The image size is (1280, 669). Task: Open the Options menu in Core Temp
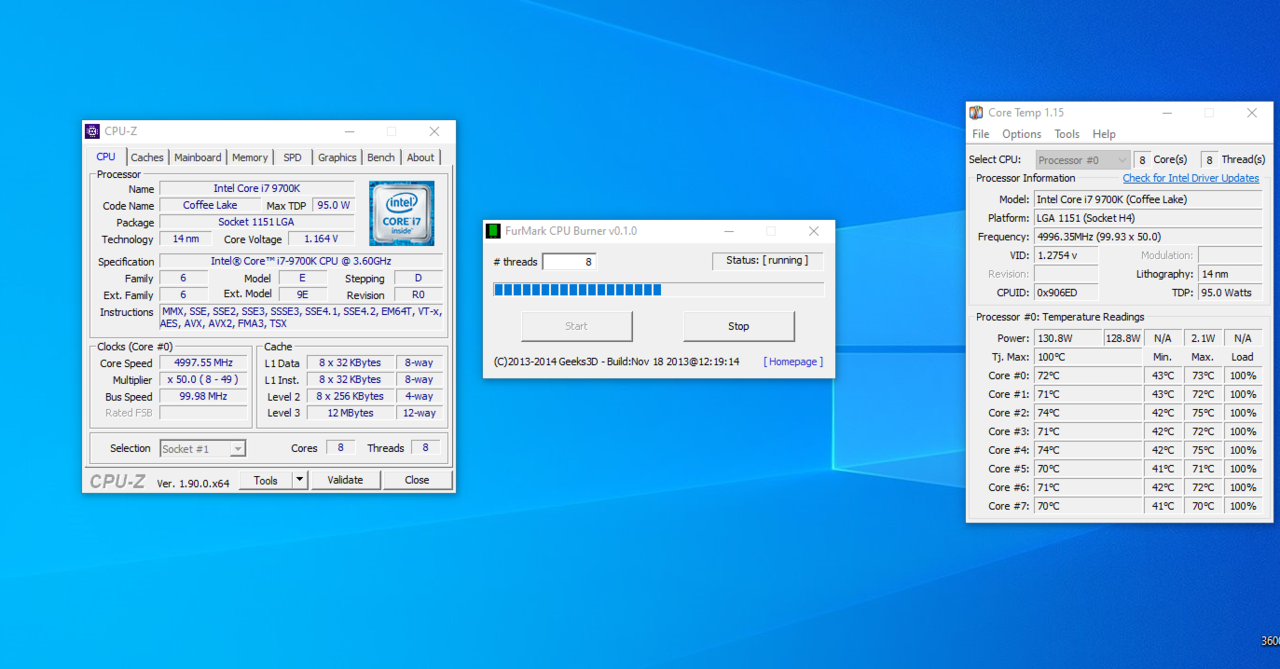1022,134
